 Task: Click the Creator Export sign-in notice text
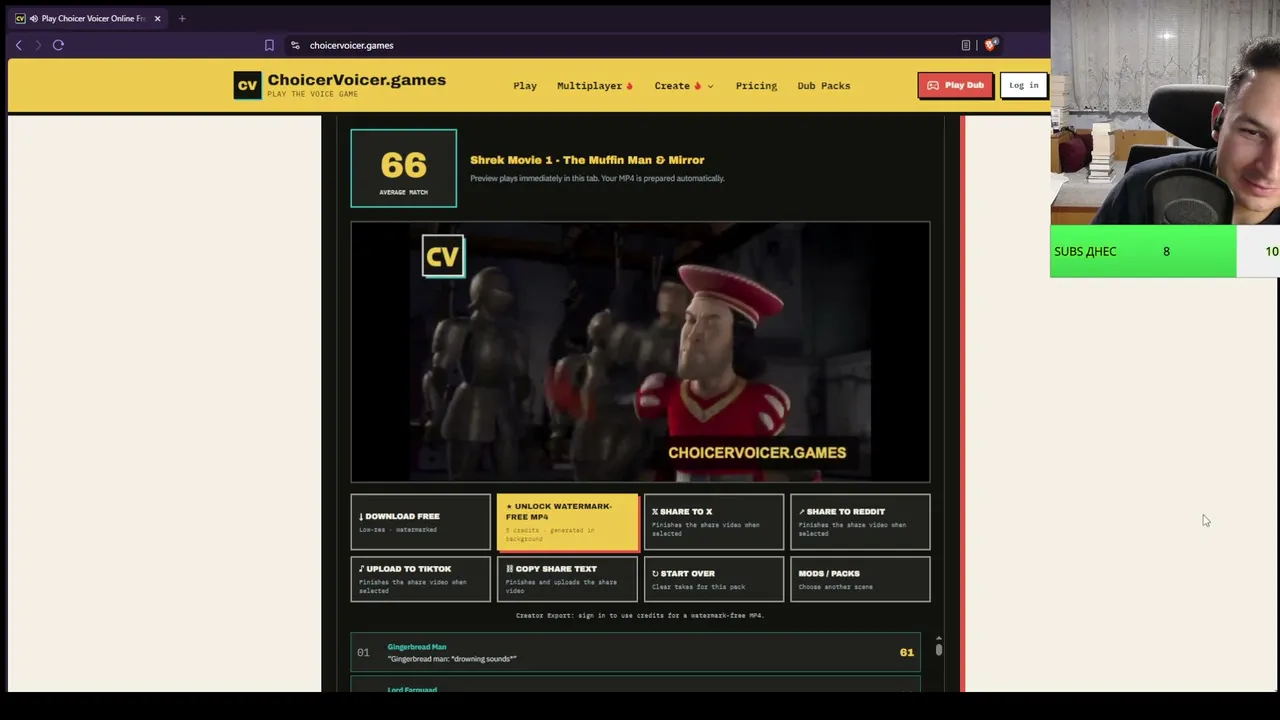tap(640, 615)
